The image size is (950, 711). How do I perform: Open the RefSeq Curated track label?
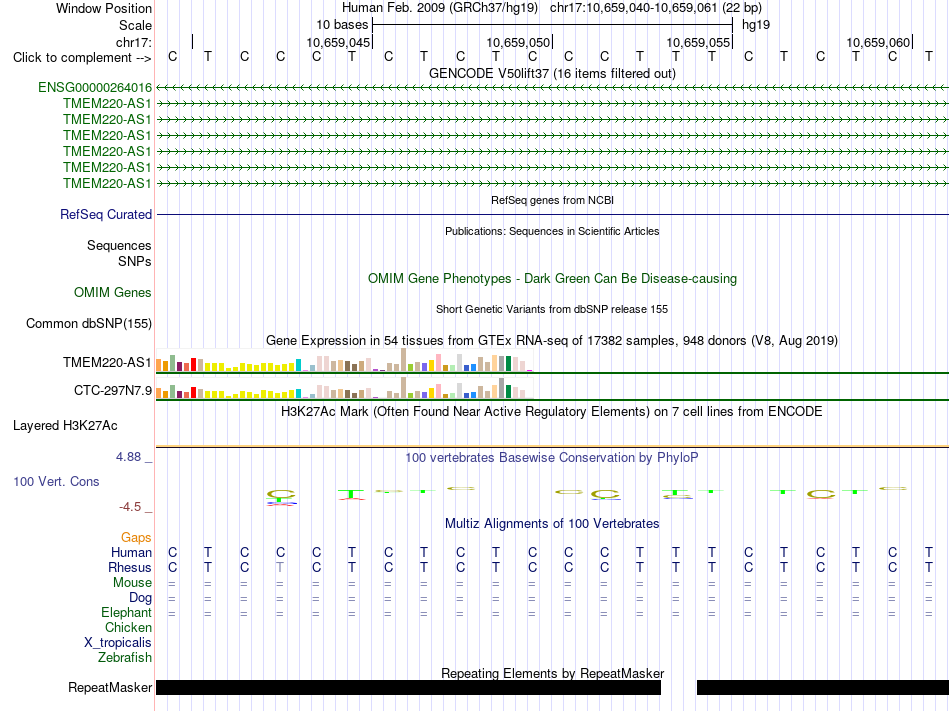tap(106, 214)
